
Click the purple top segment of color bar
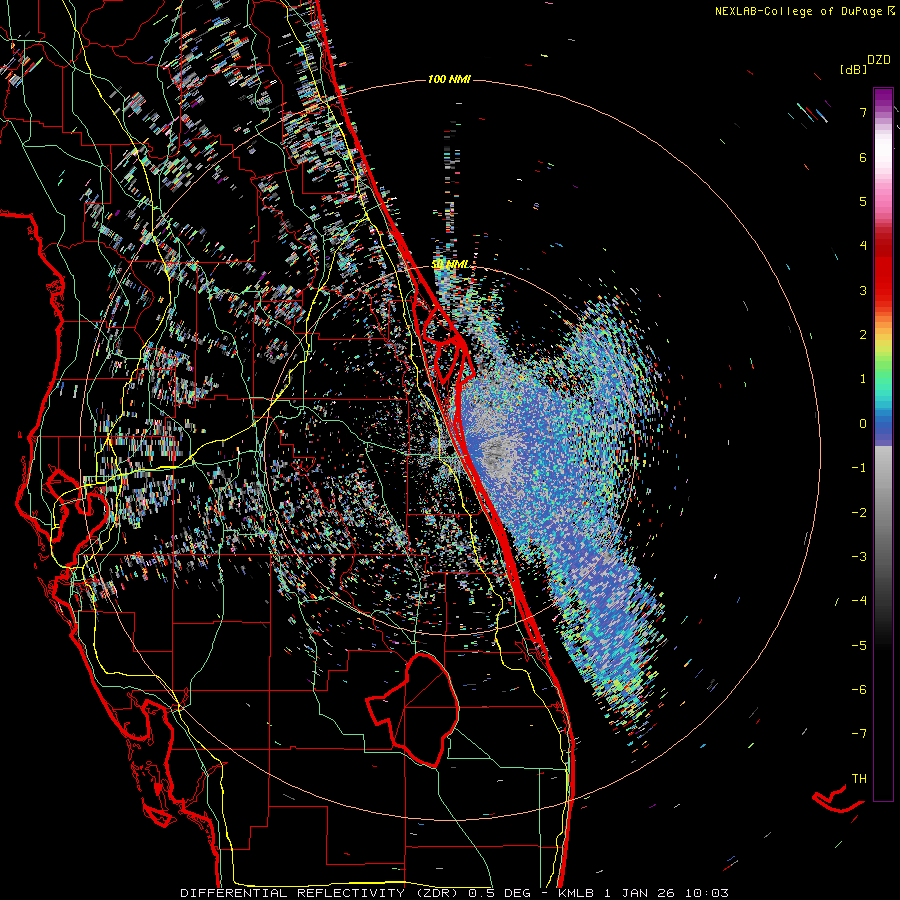883,99
